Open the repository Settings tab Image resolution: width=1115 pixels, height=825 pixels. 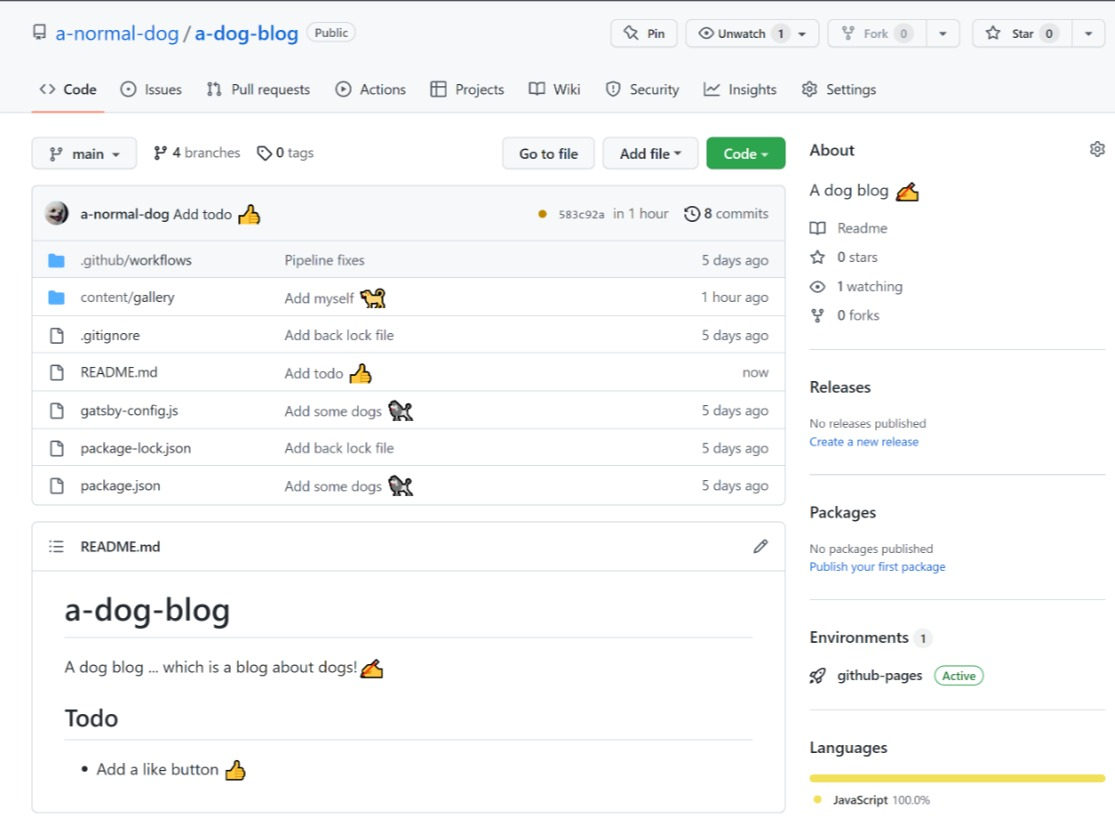838,90
